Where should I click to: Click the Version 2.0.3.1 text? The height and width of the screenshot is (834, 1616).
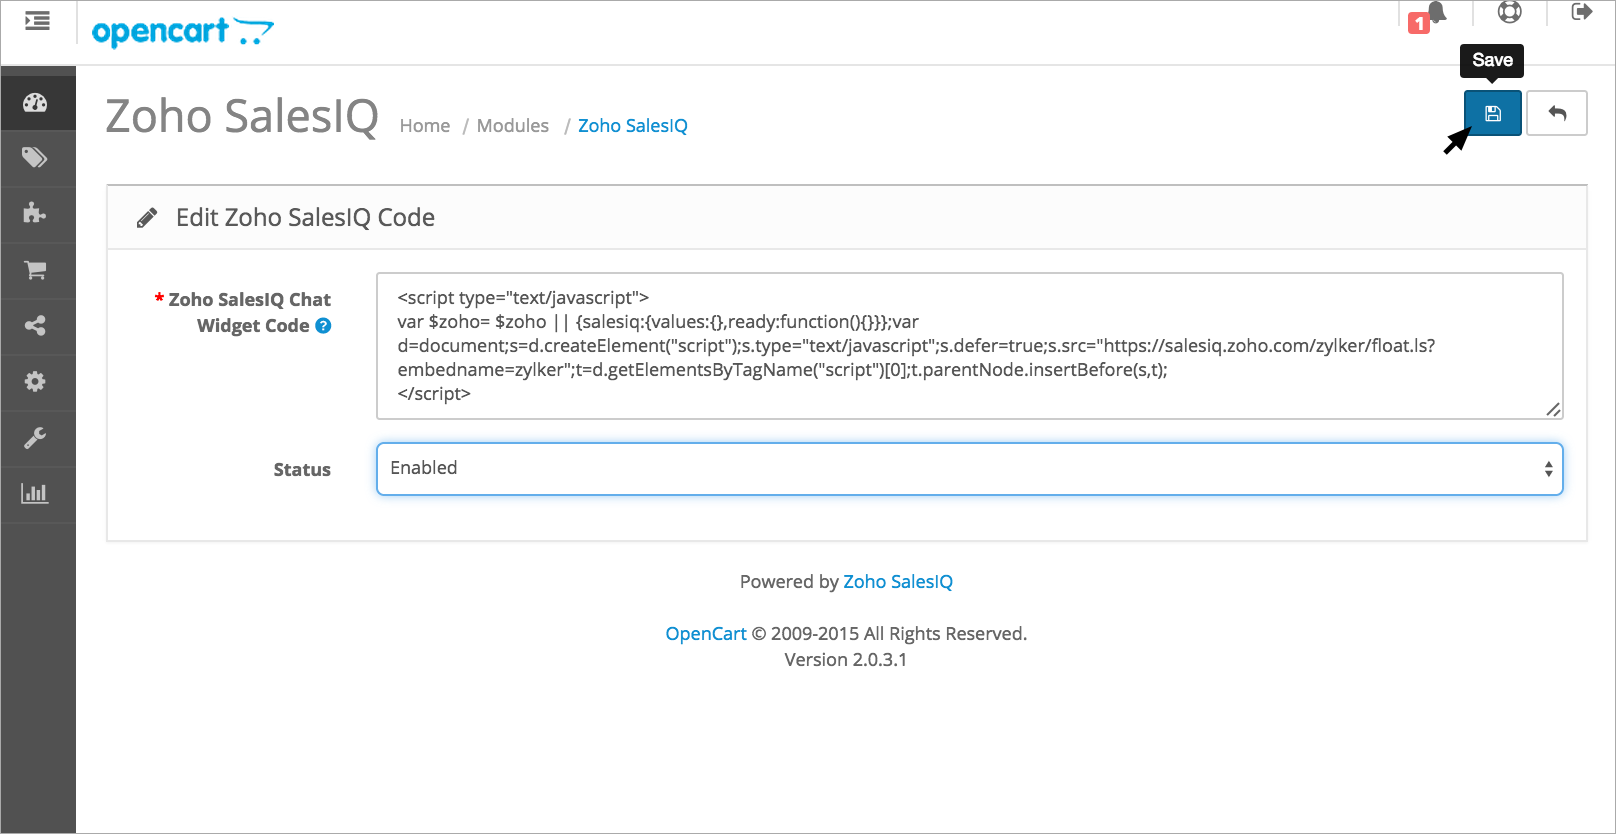point(846,660)
